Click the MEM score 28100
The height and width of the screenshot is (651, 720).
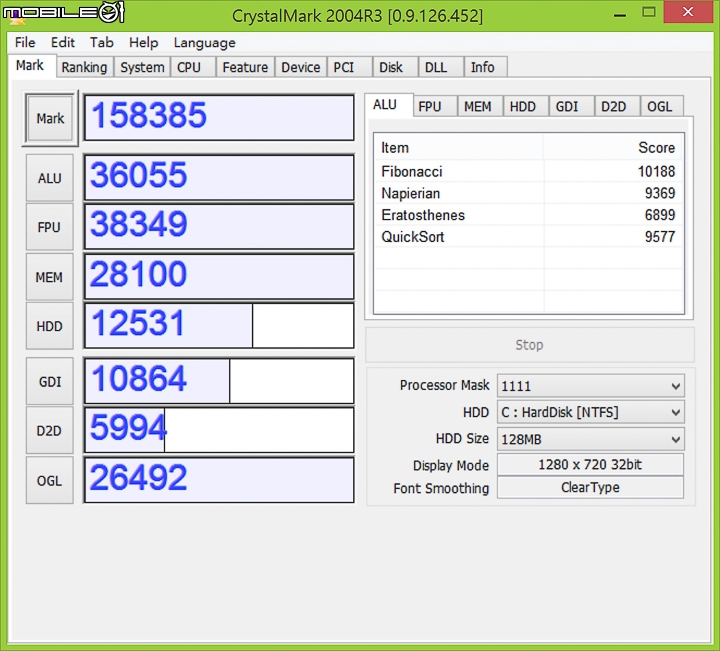point(219,277)
